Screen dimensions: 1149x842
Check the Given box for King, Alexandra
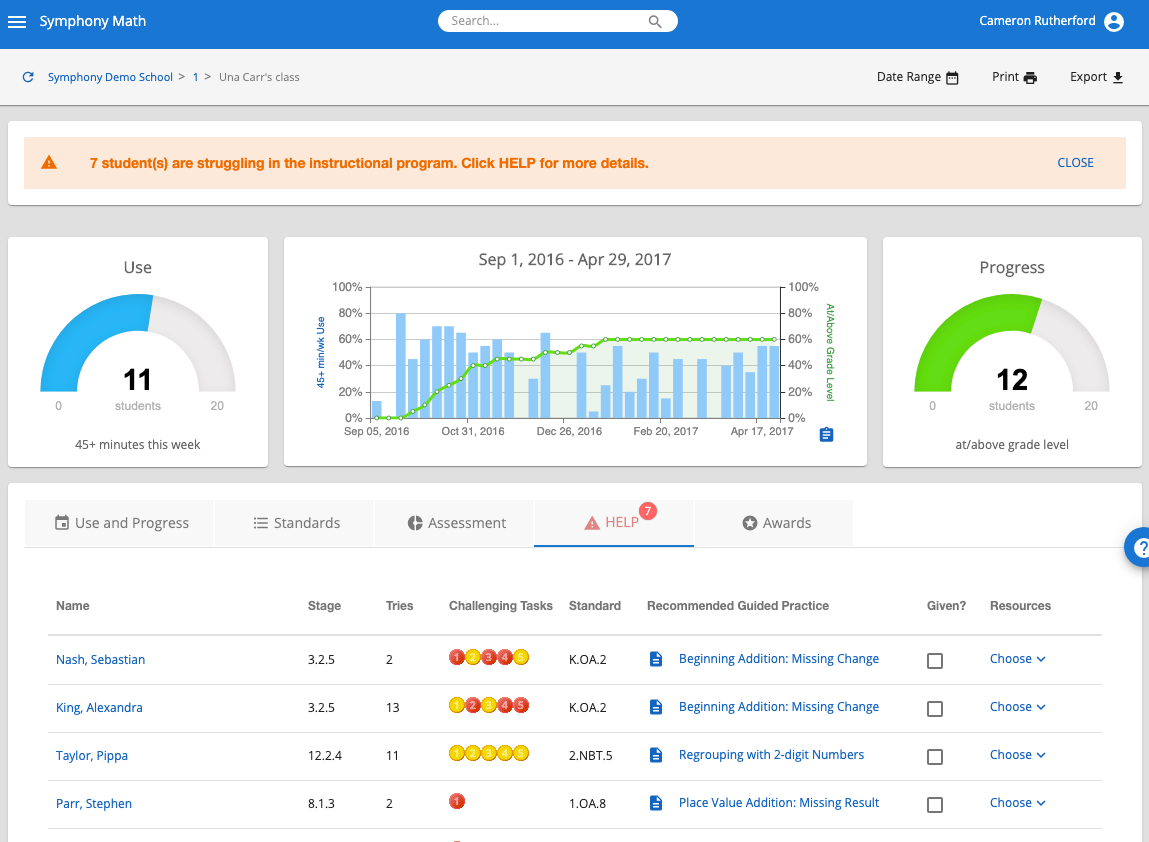click(935, 709)
